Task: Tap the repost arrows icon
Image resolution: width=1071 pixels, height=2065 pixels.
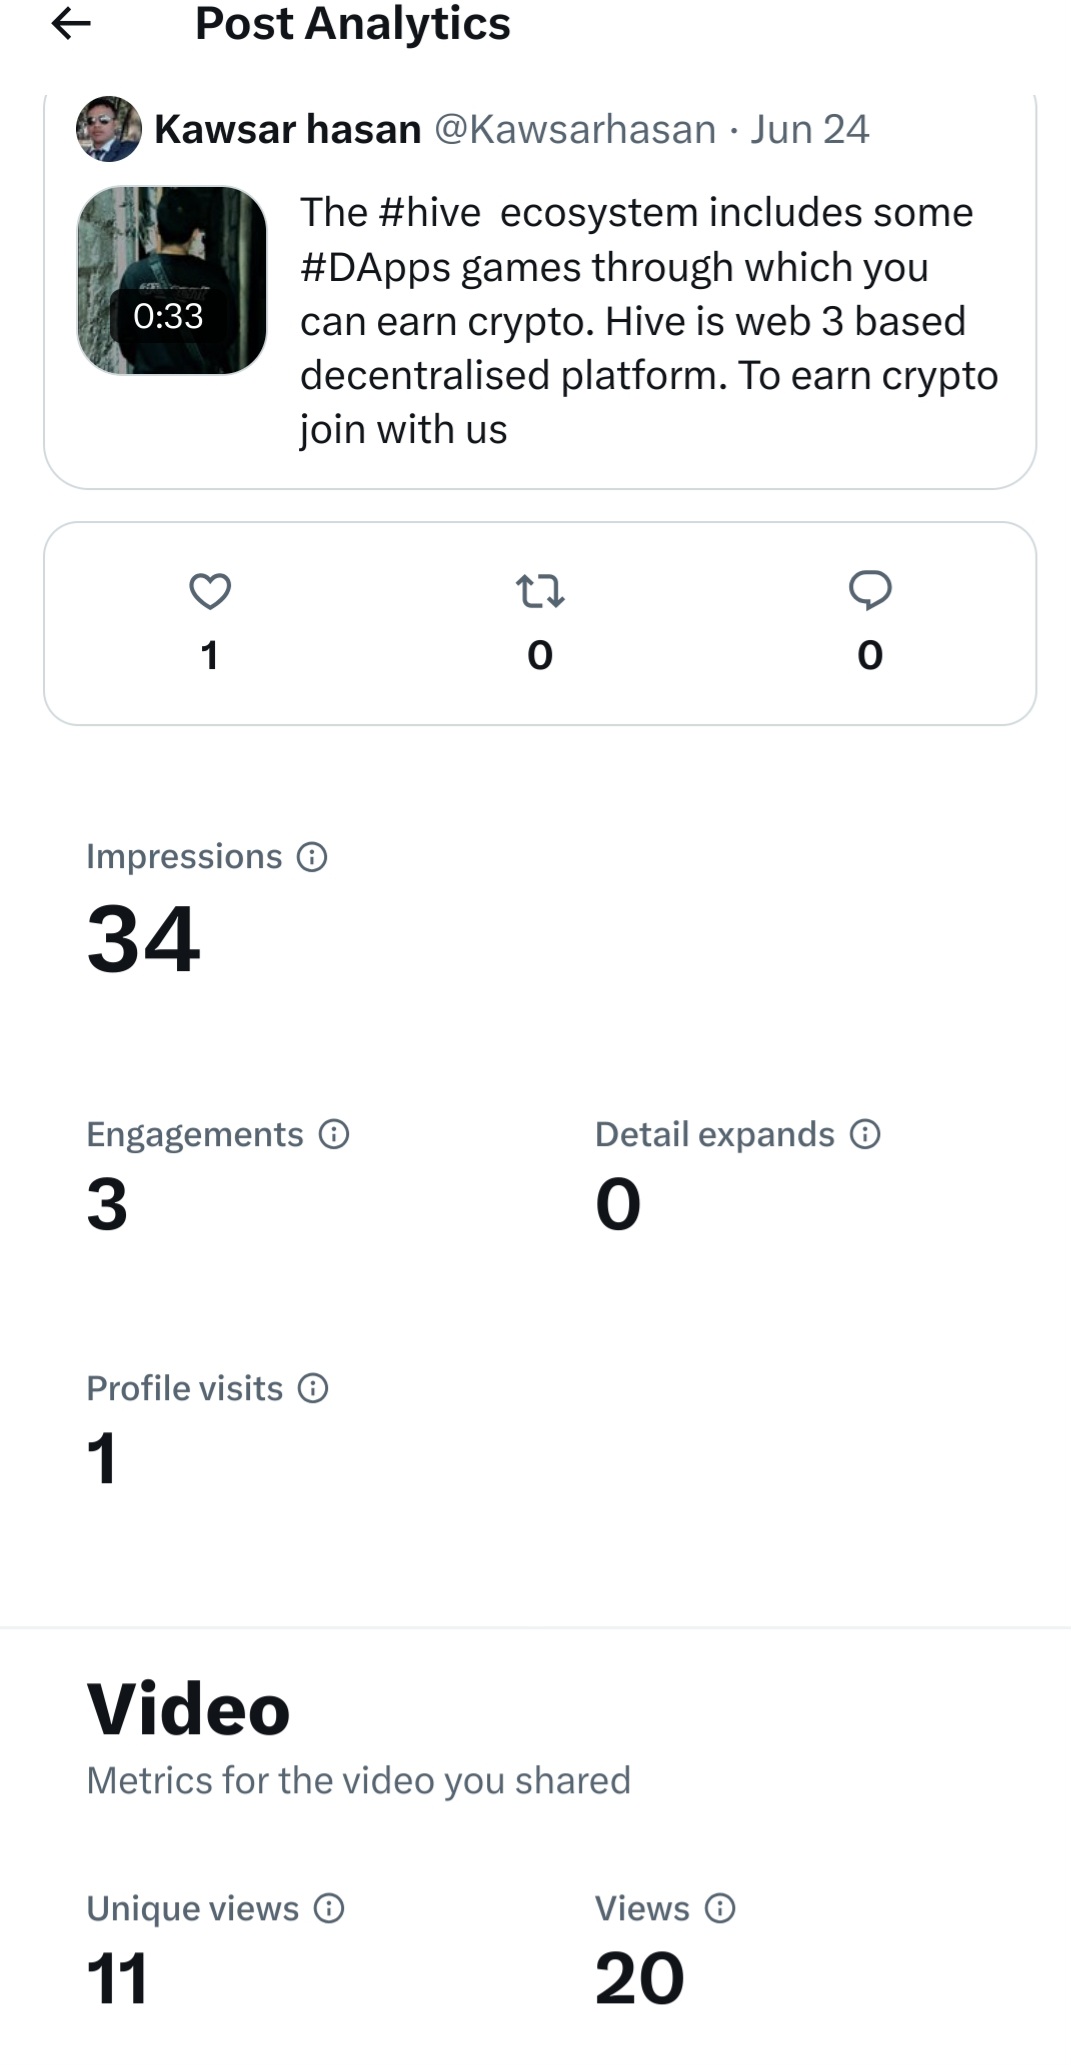Action: point(540,591)
